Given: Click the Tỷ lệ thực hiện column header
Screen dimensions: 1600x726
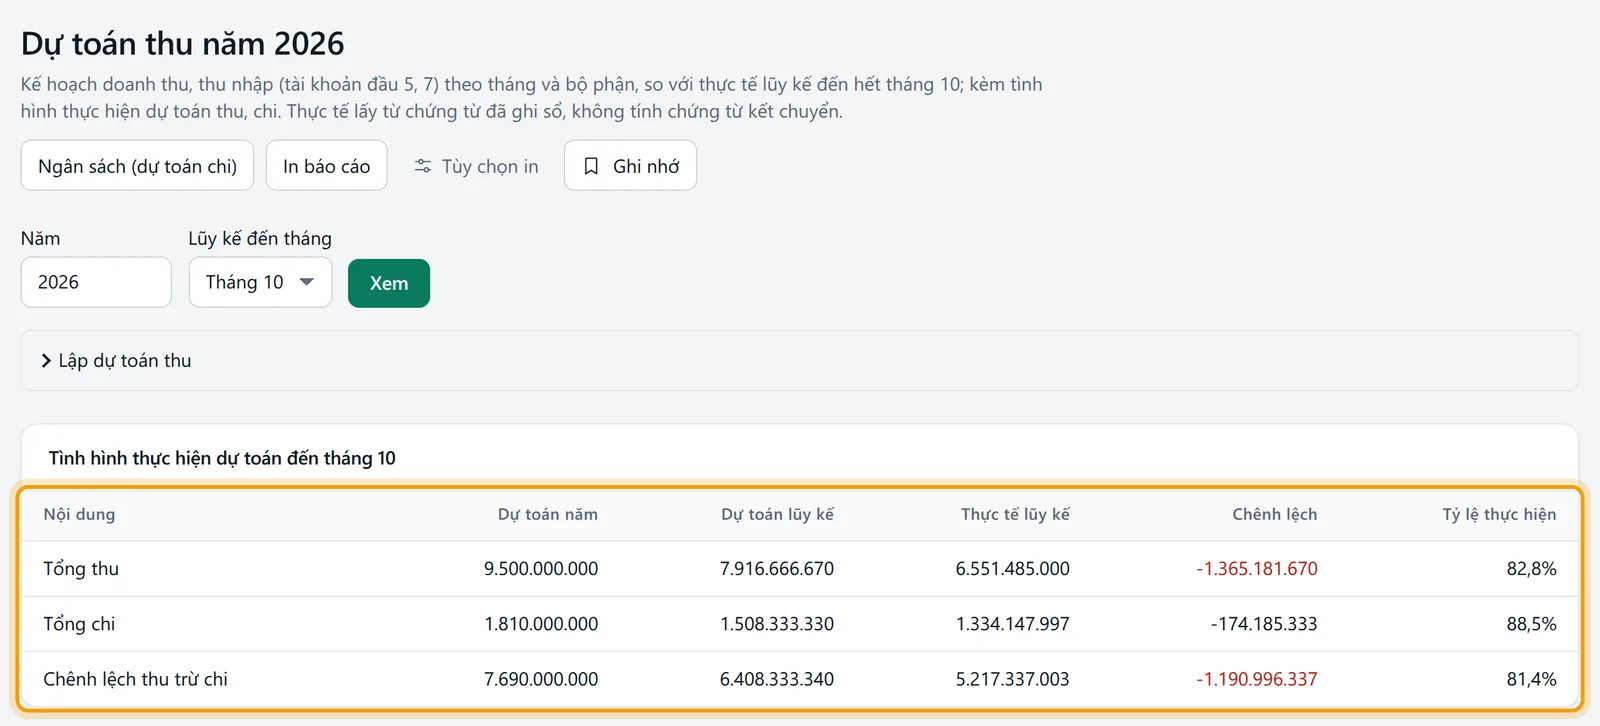Looking at the screenshot, I should tap(1499, 514).
